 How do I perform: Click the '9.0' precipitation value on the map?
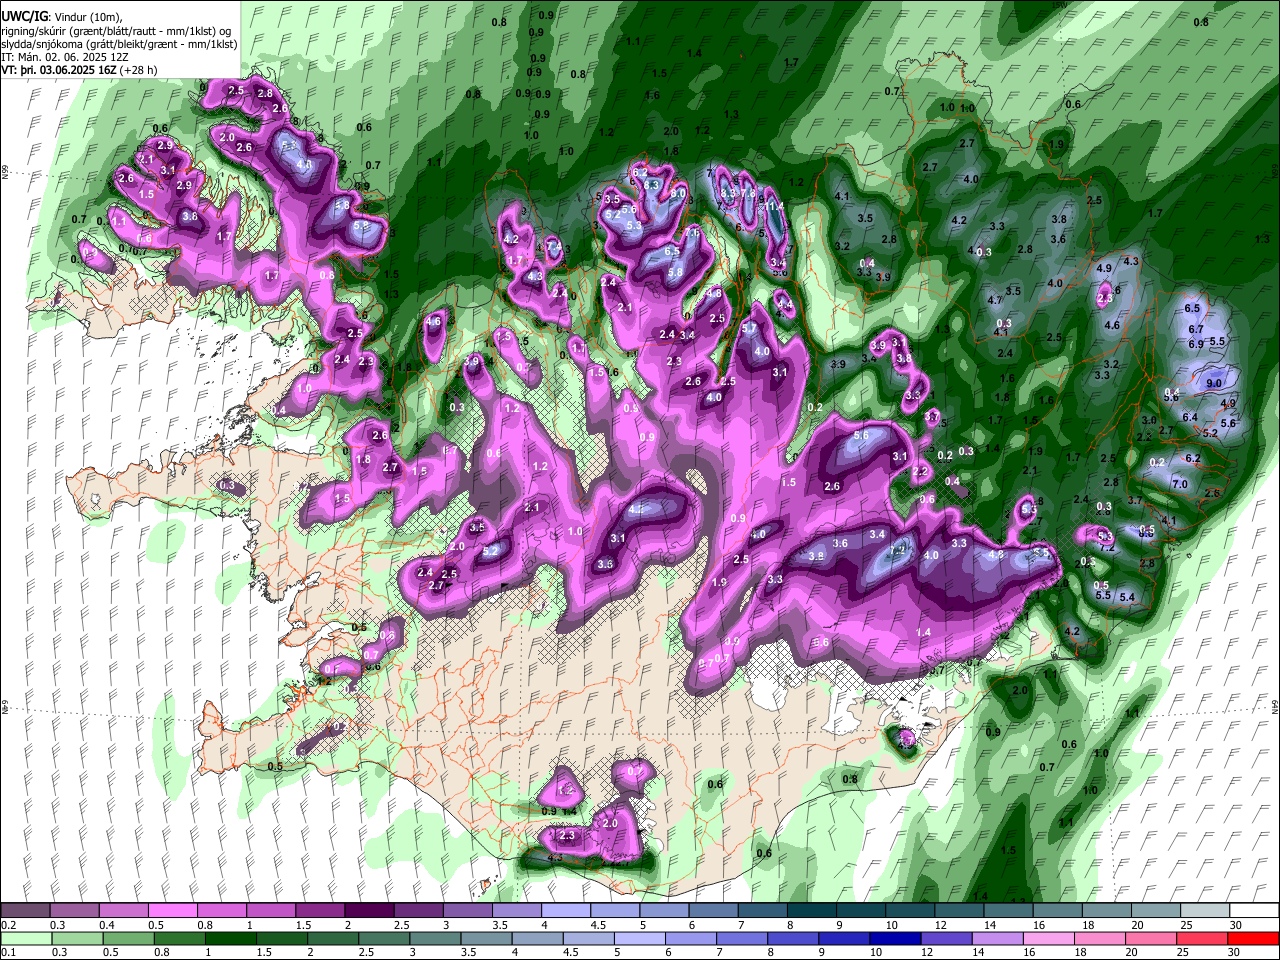click(1214, 383)
